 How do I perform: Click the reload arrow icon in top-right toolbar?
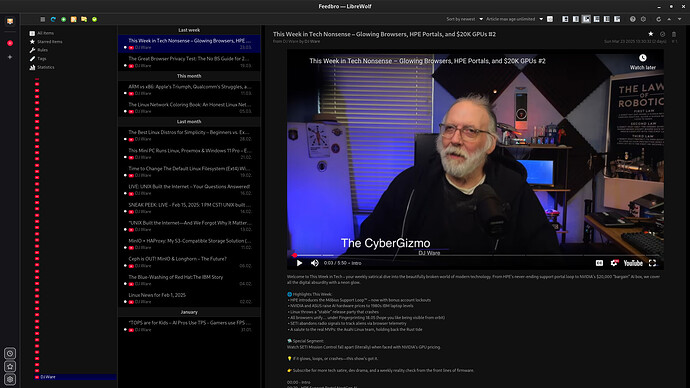coord(658,19)
